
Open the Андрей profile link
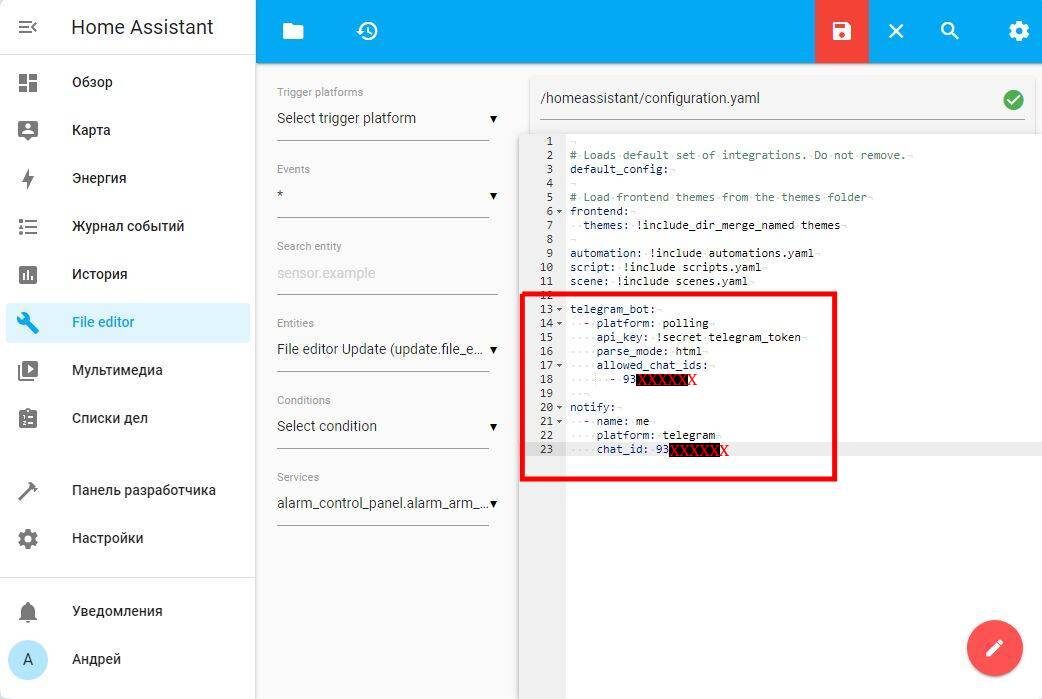coord(96,660)
